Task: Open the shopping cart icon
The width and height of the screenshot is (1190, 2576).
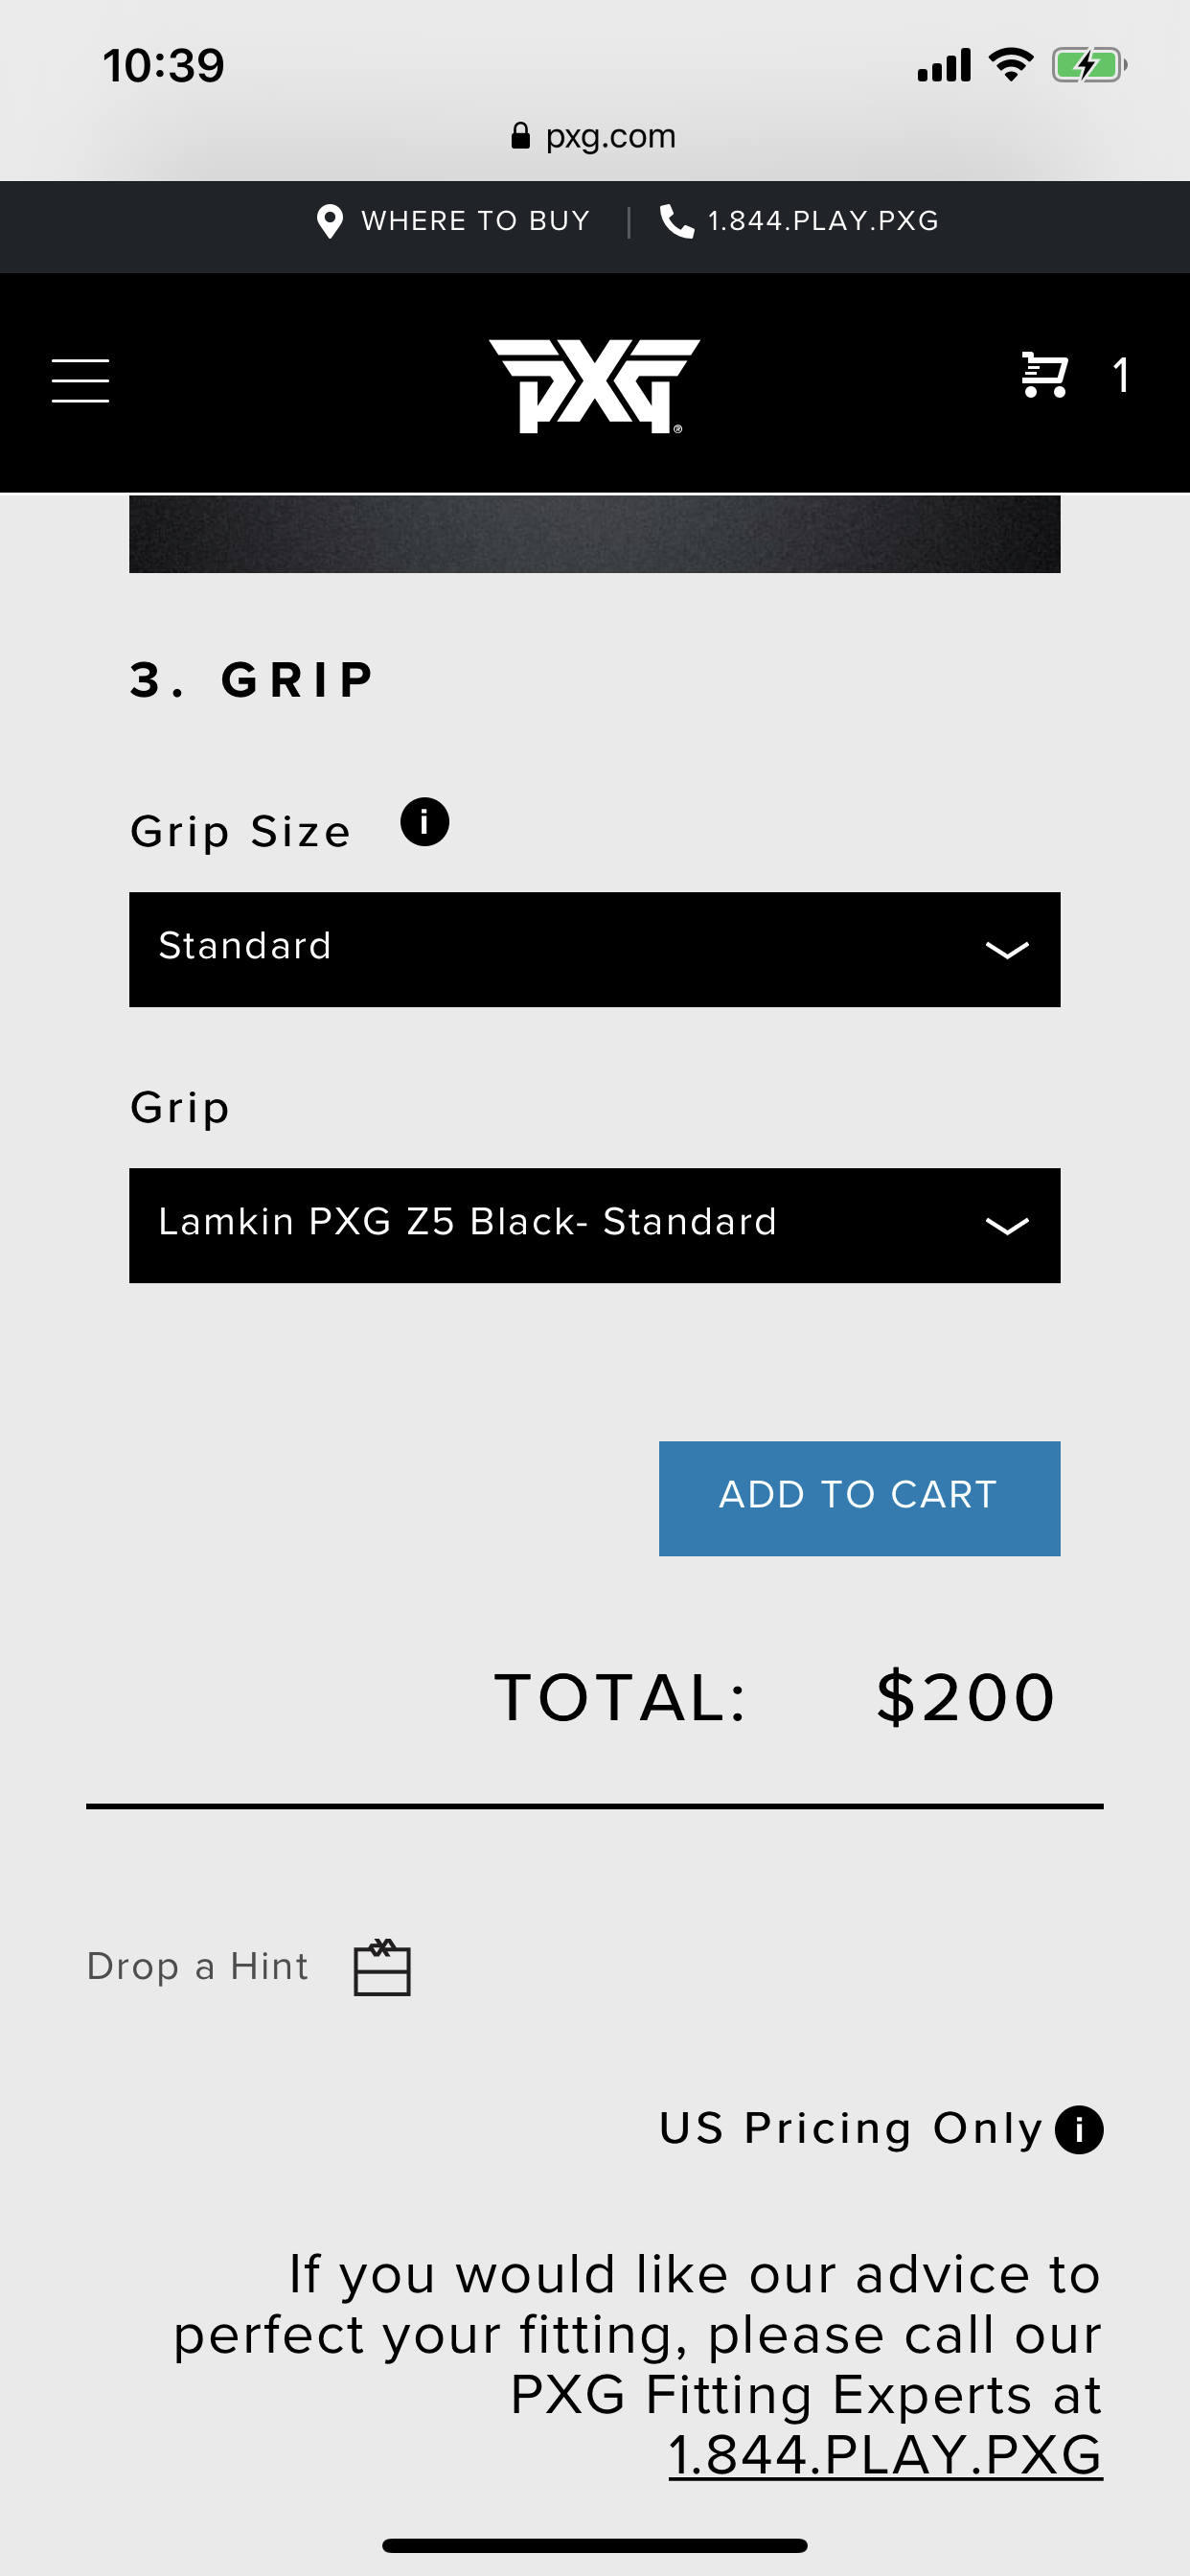Action: coord(1044,375)
